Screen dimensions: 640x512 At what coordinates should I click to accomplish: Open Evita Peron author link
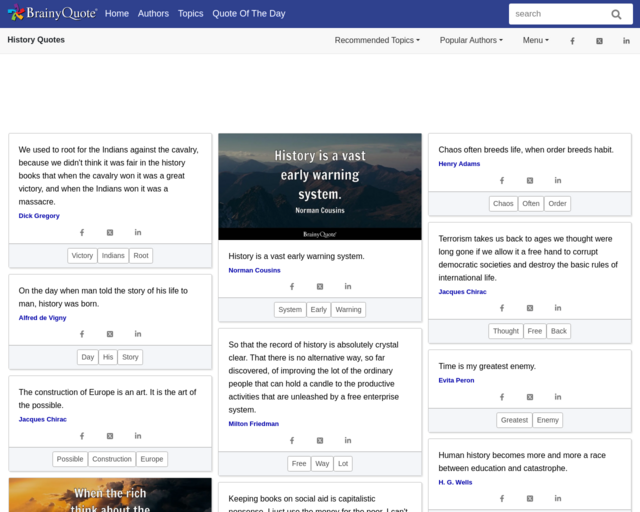click(x=456, y=380)
